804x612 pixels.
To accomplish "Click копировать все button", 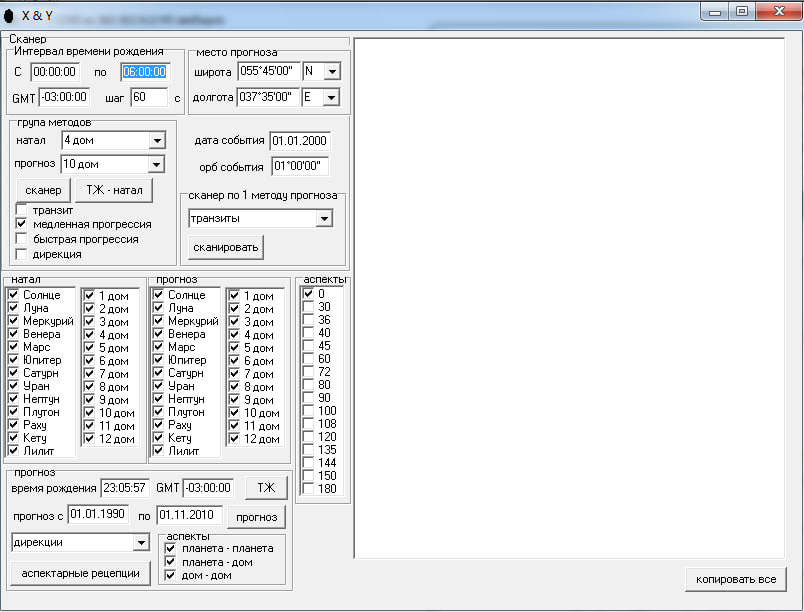I will (736, 580).
